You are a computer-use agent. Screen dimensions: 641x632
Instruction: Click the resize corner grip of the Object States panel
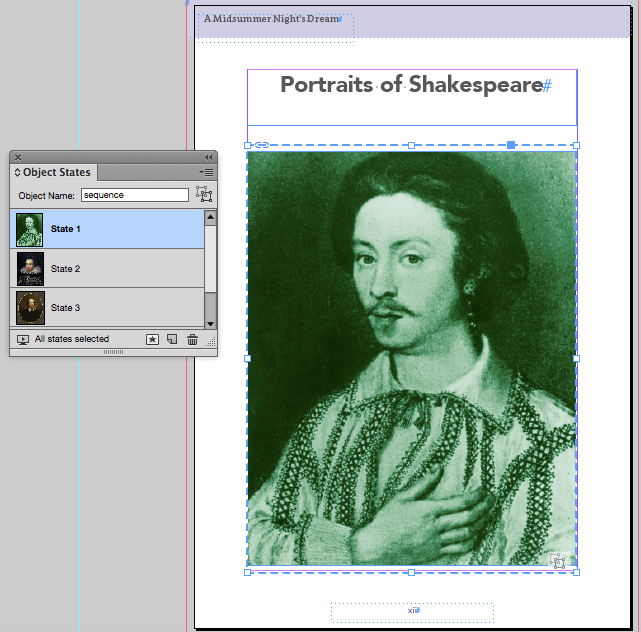pos(211,342)
